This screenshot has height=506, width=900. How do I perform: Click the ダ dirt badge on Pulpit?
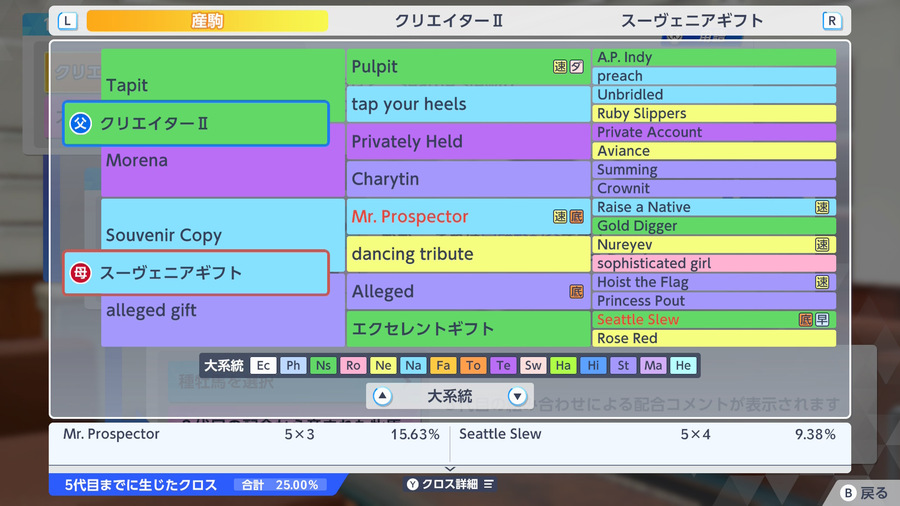tap(576, 67)
